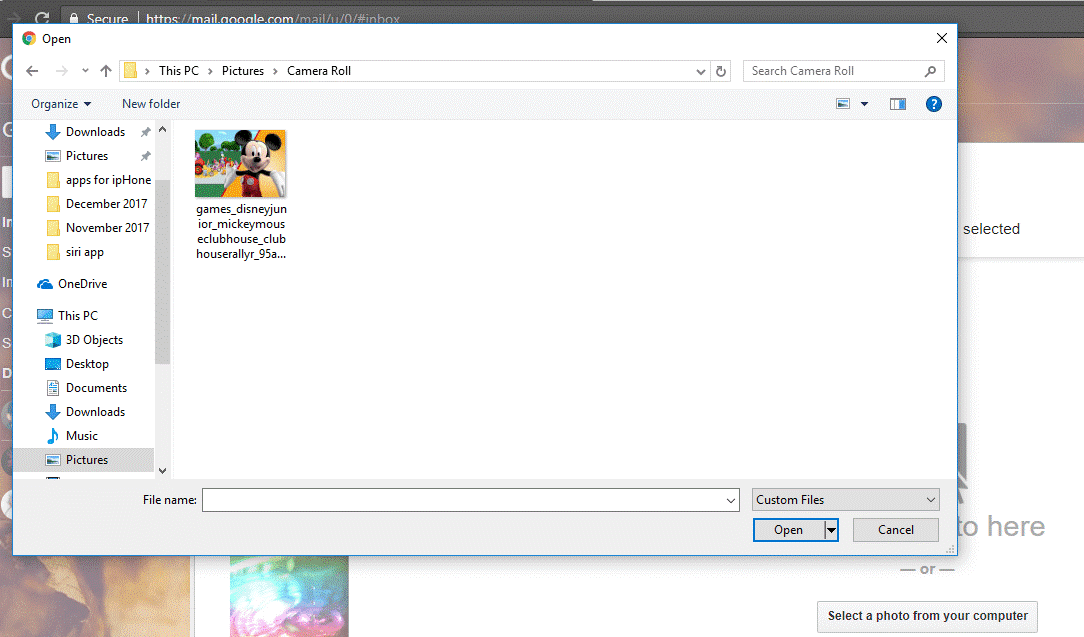Open the Custom Files type dropdown

coord(845,499)
